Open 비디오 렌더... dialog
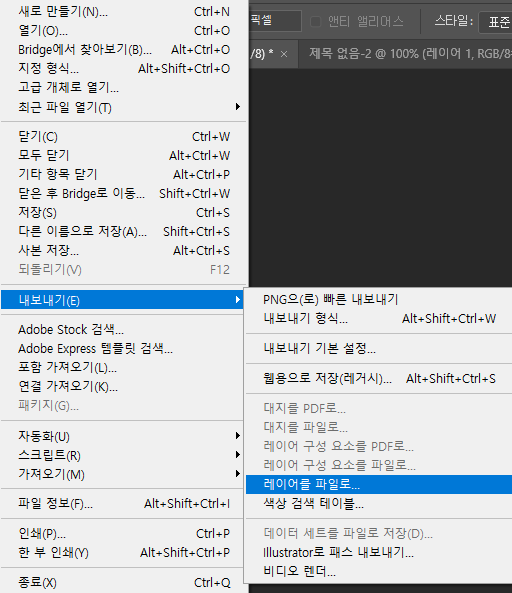 click(379, 571)
